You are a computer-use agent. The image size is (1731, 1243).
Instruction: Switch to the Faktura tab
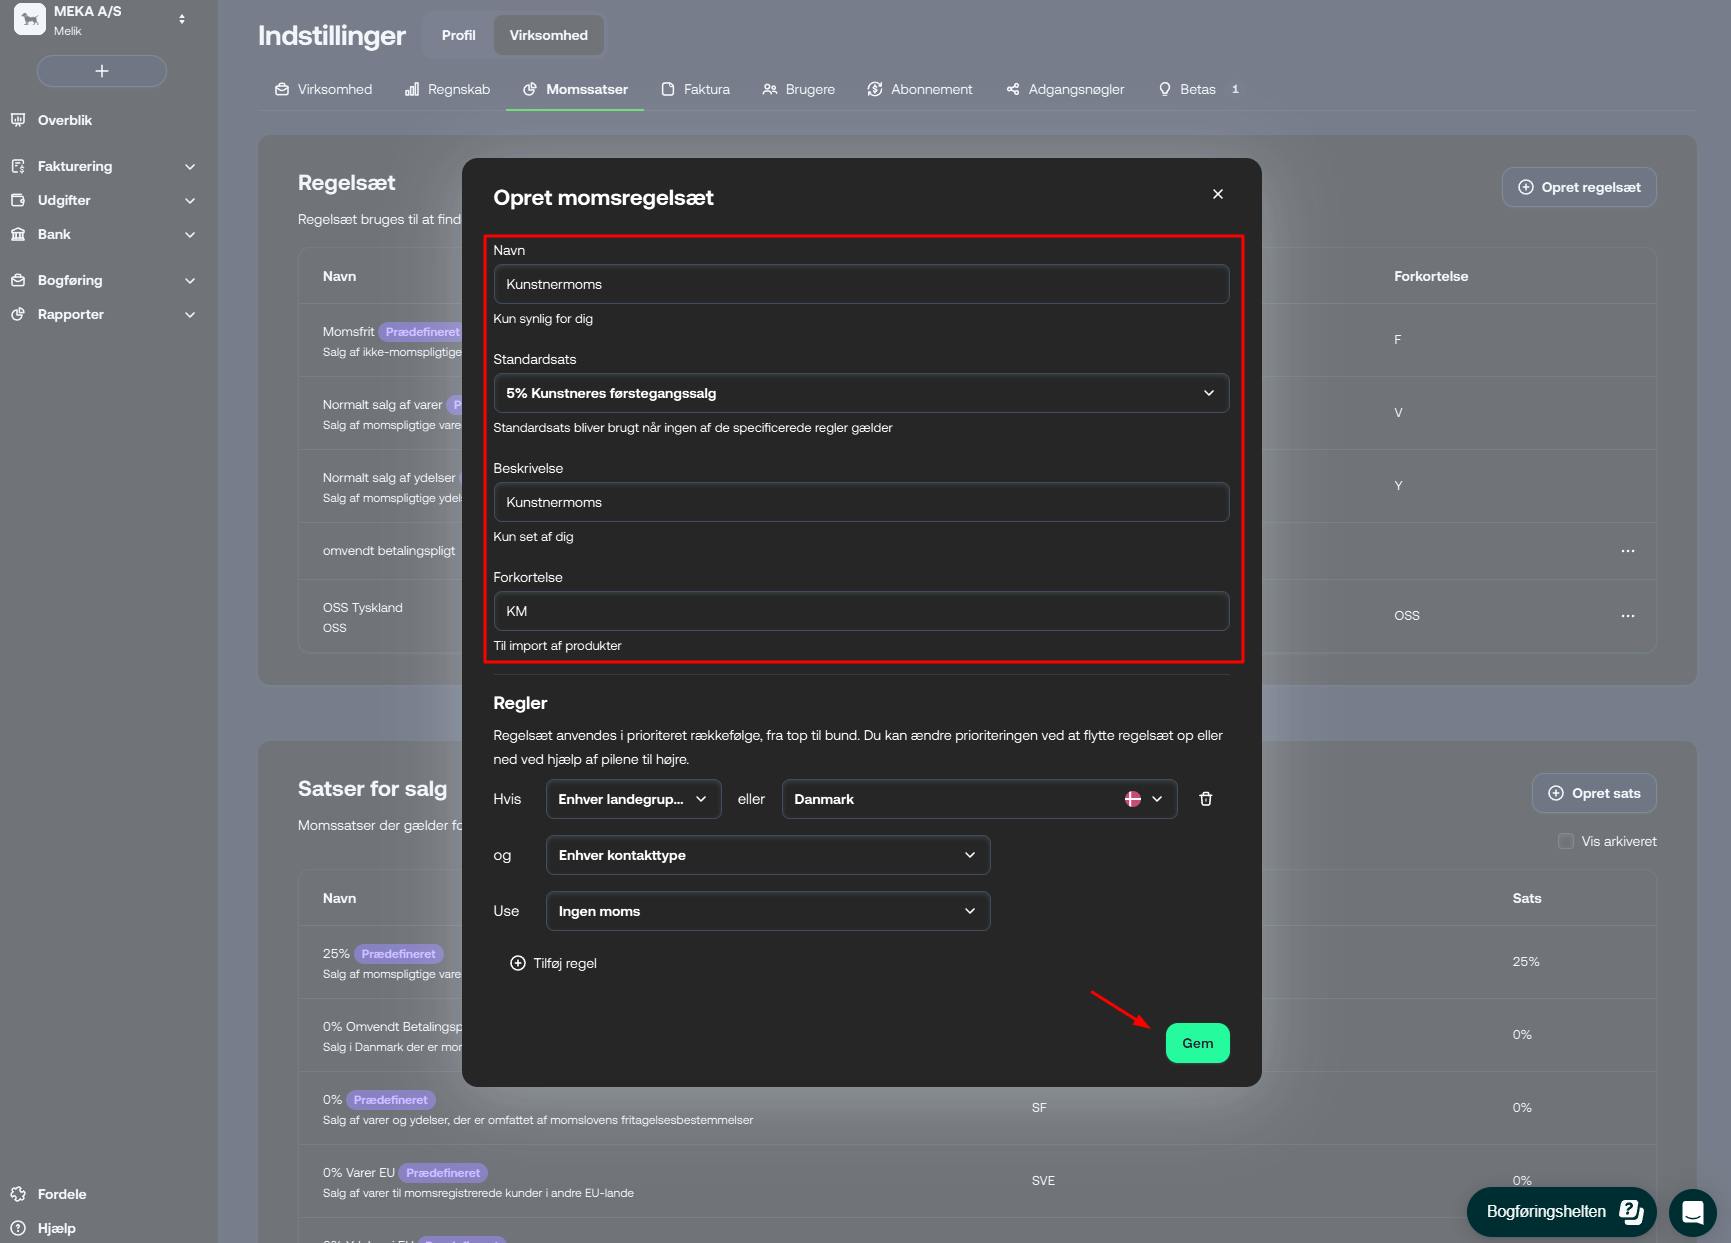696,89
